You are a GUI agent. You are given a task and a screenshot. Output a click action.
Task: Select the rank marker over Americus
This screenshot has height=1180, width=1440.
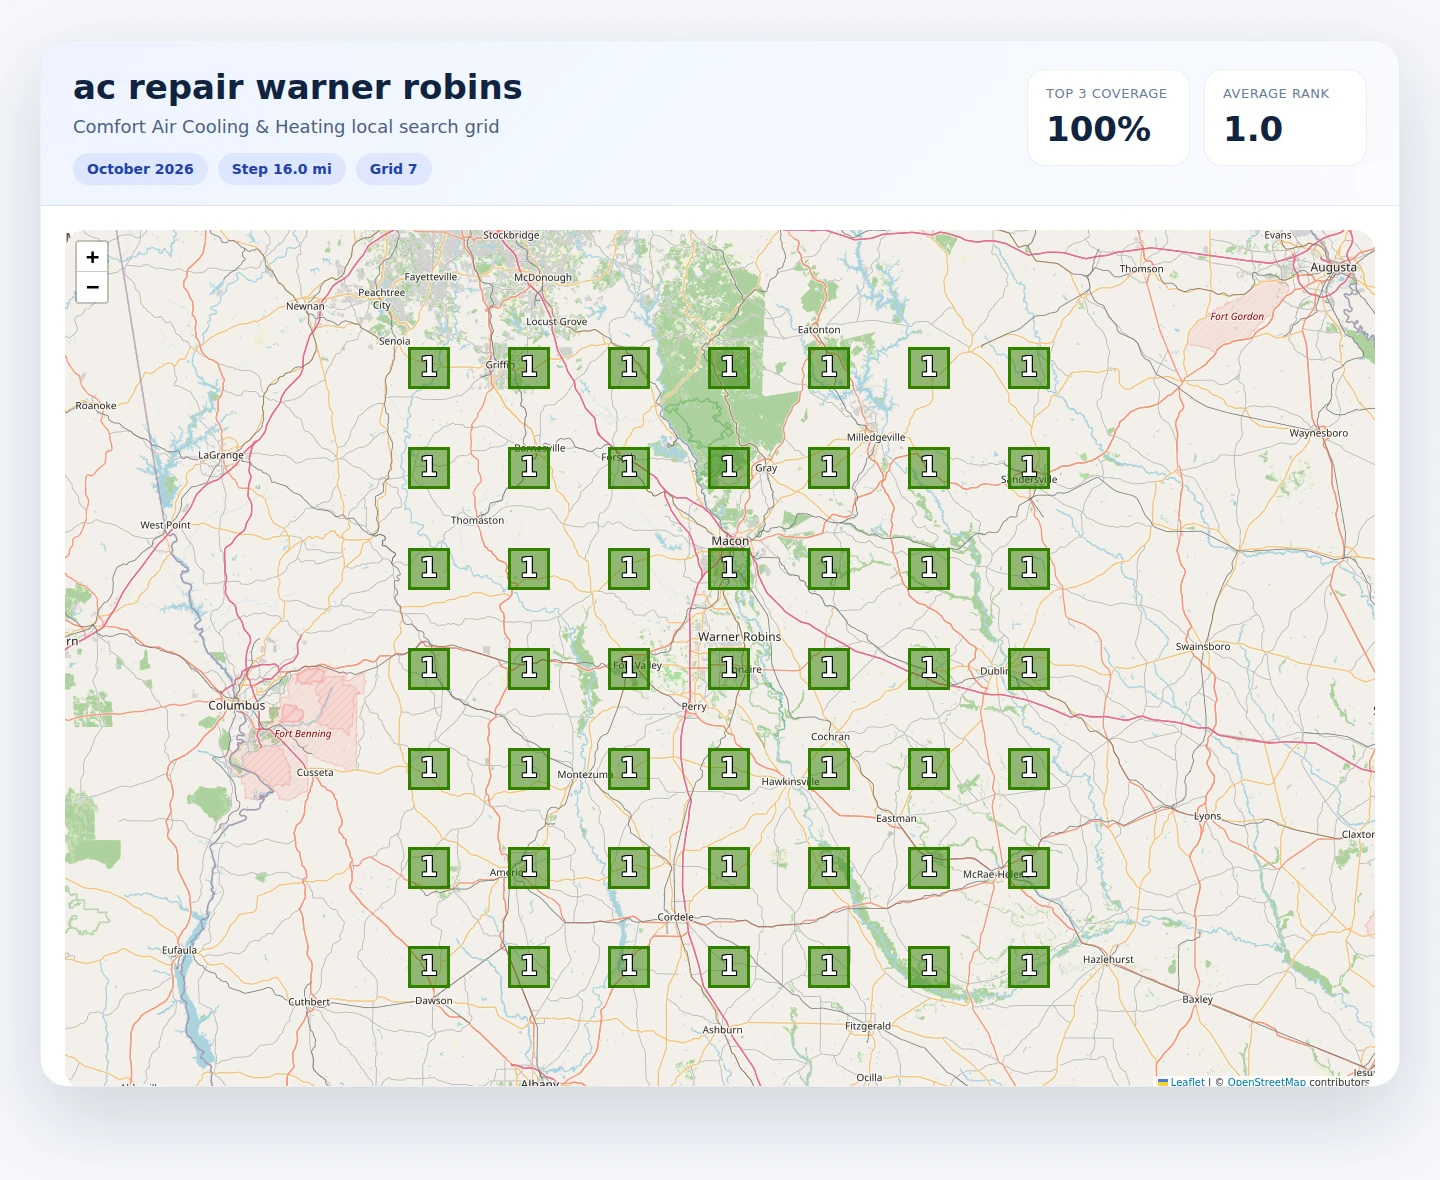tap(529, 867)
